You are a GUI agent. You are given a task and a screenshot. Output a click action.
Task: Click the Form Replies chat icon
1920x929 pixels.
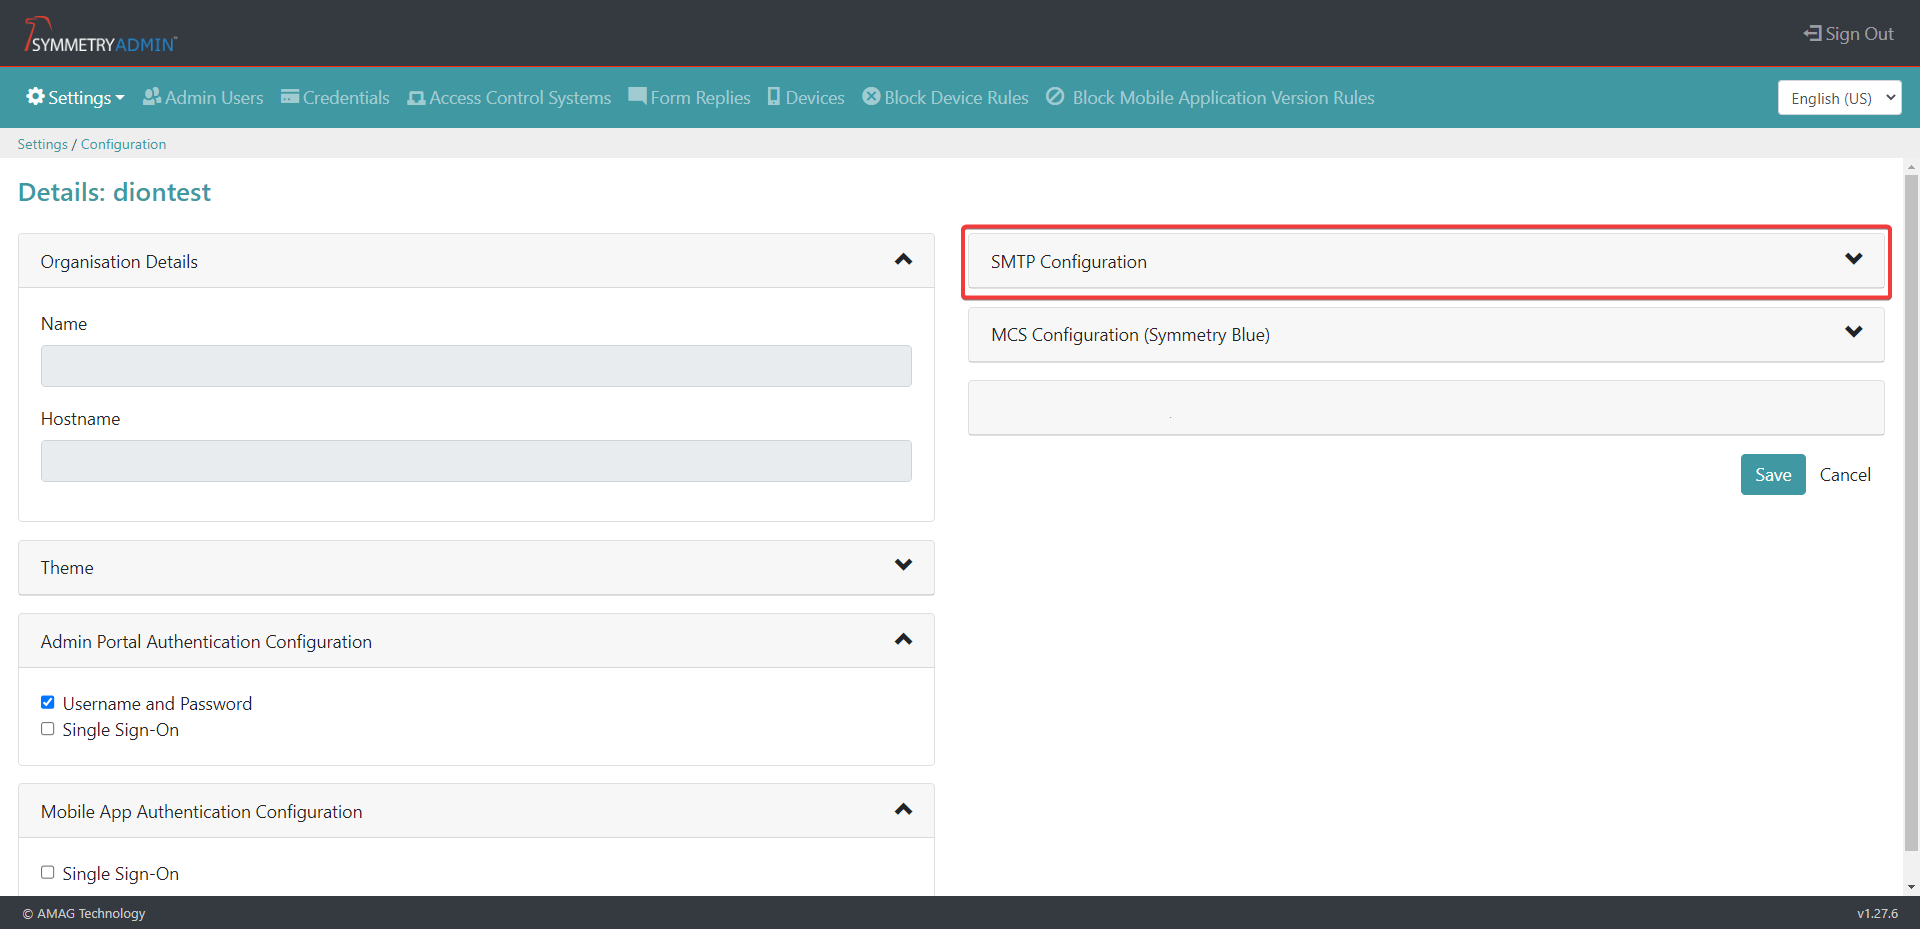(637, 96)
